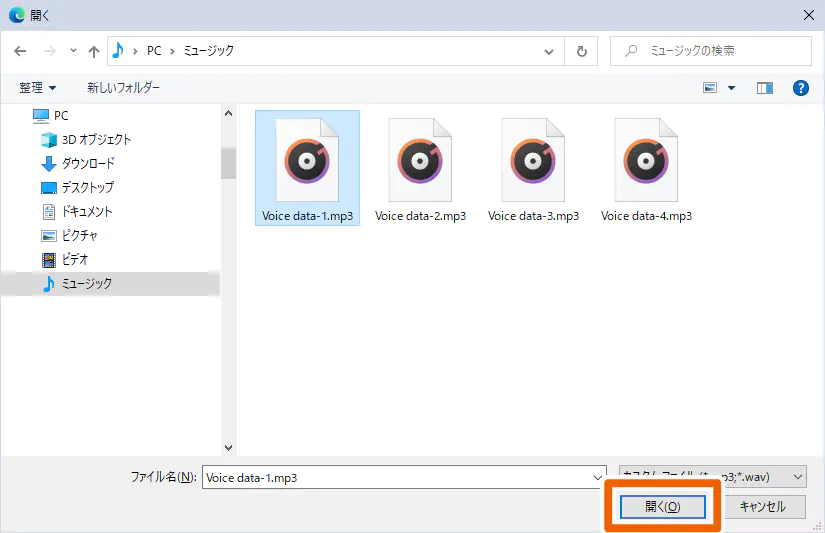The image size is (825, 533).
Task: Click the Back navigation arrow
Action: click(20, 51)
